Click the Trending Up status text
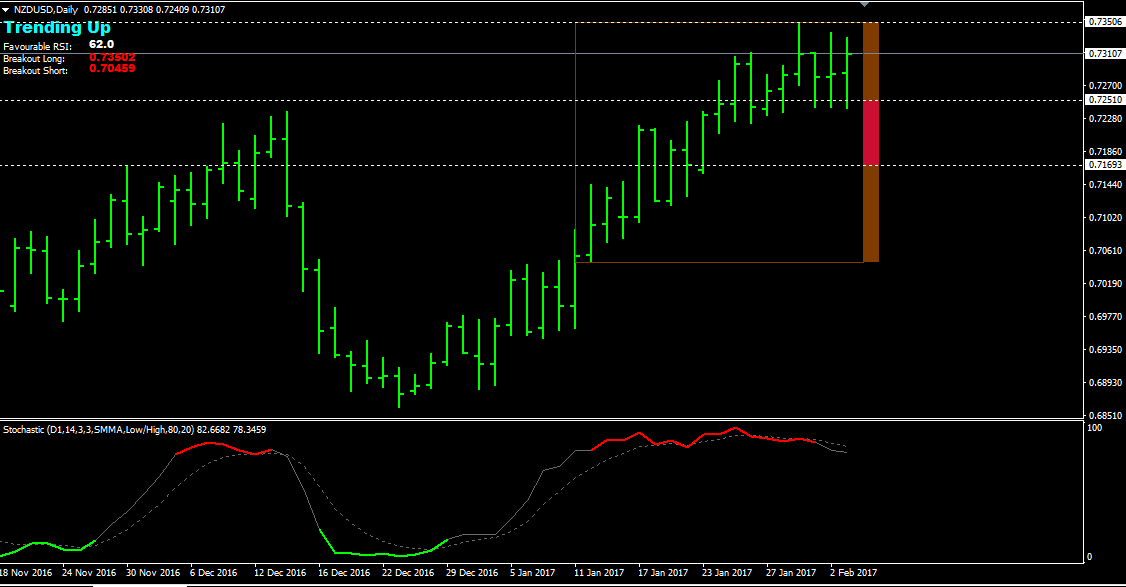The height and width of the screenshot is (587, 1126). coord(57,28)
